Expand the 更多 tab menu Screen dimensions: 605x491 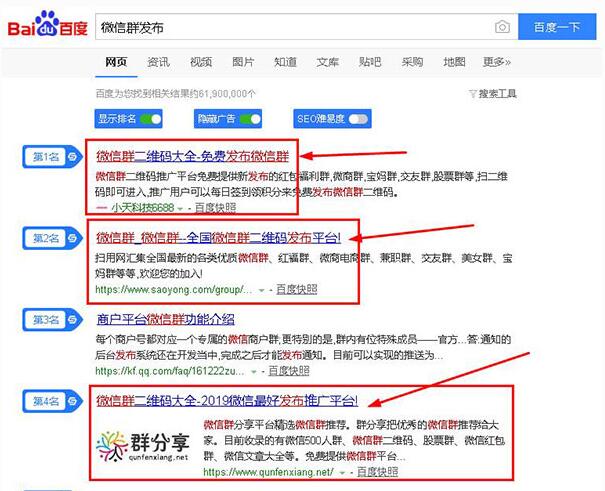496,62
